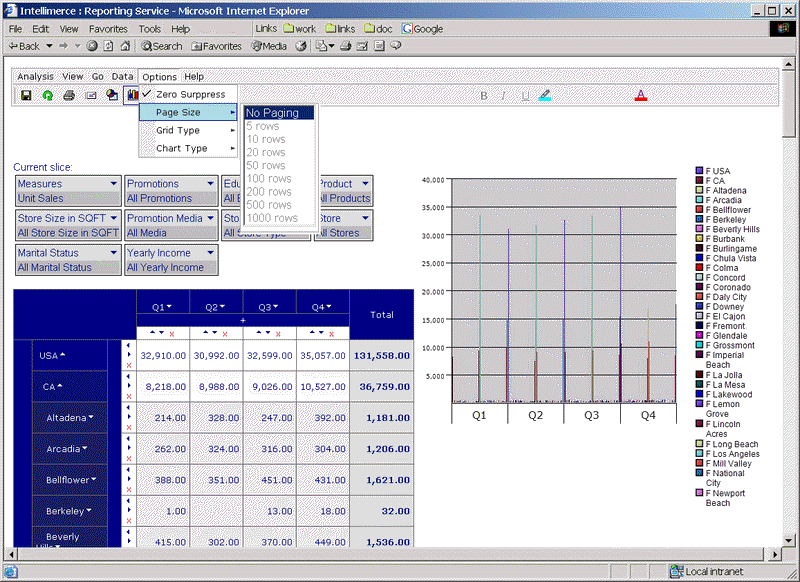Screen dimensions: 800x582
Task: Open the Promotion Media dropdown
Action: tap(210, 218)
